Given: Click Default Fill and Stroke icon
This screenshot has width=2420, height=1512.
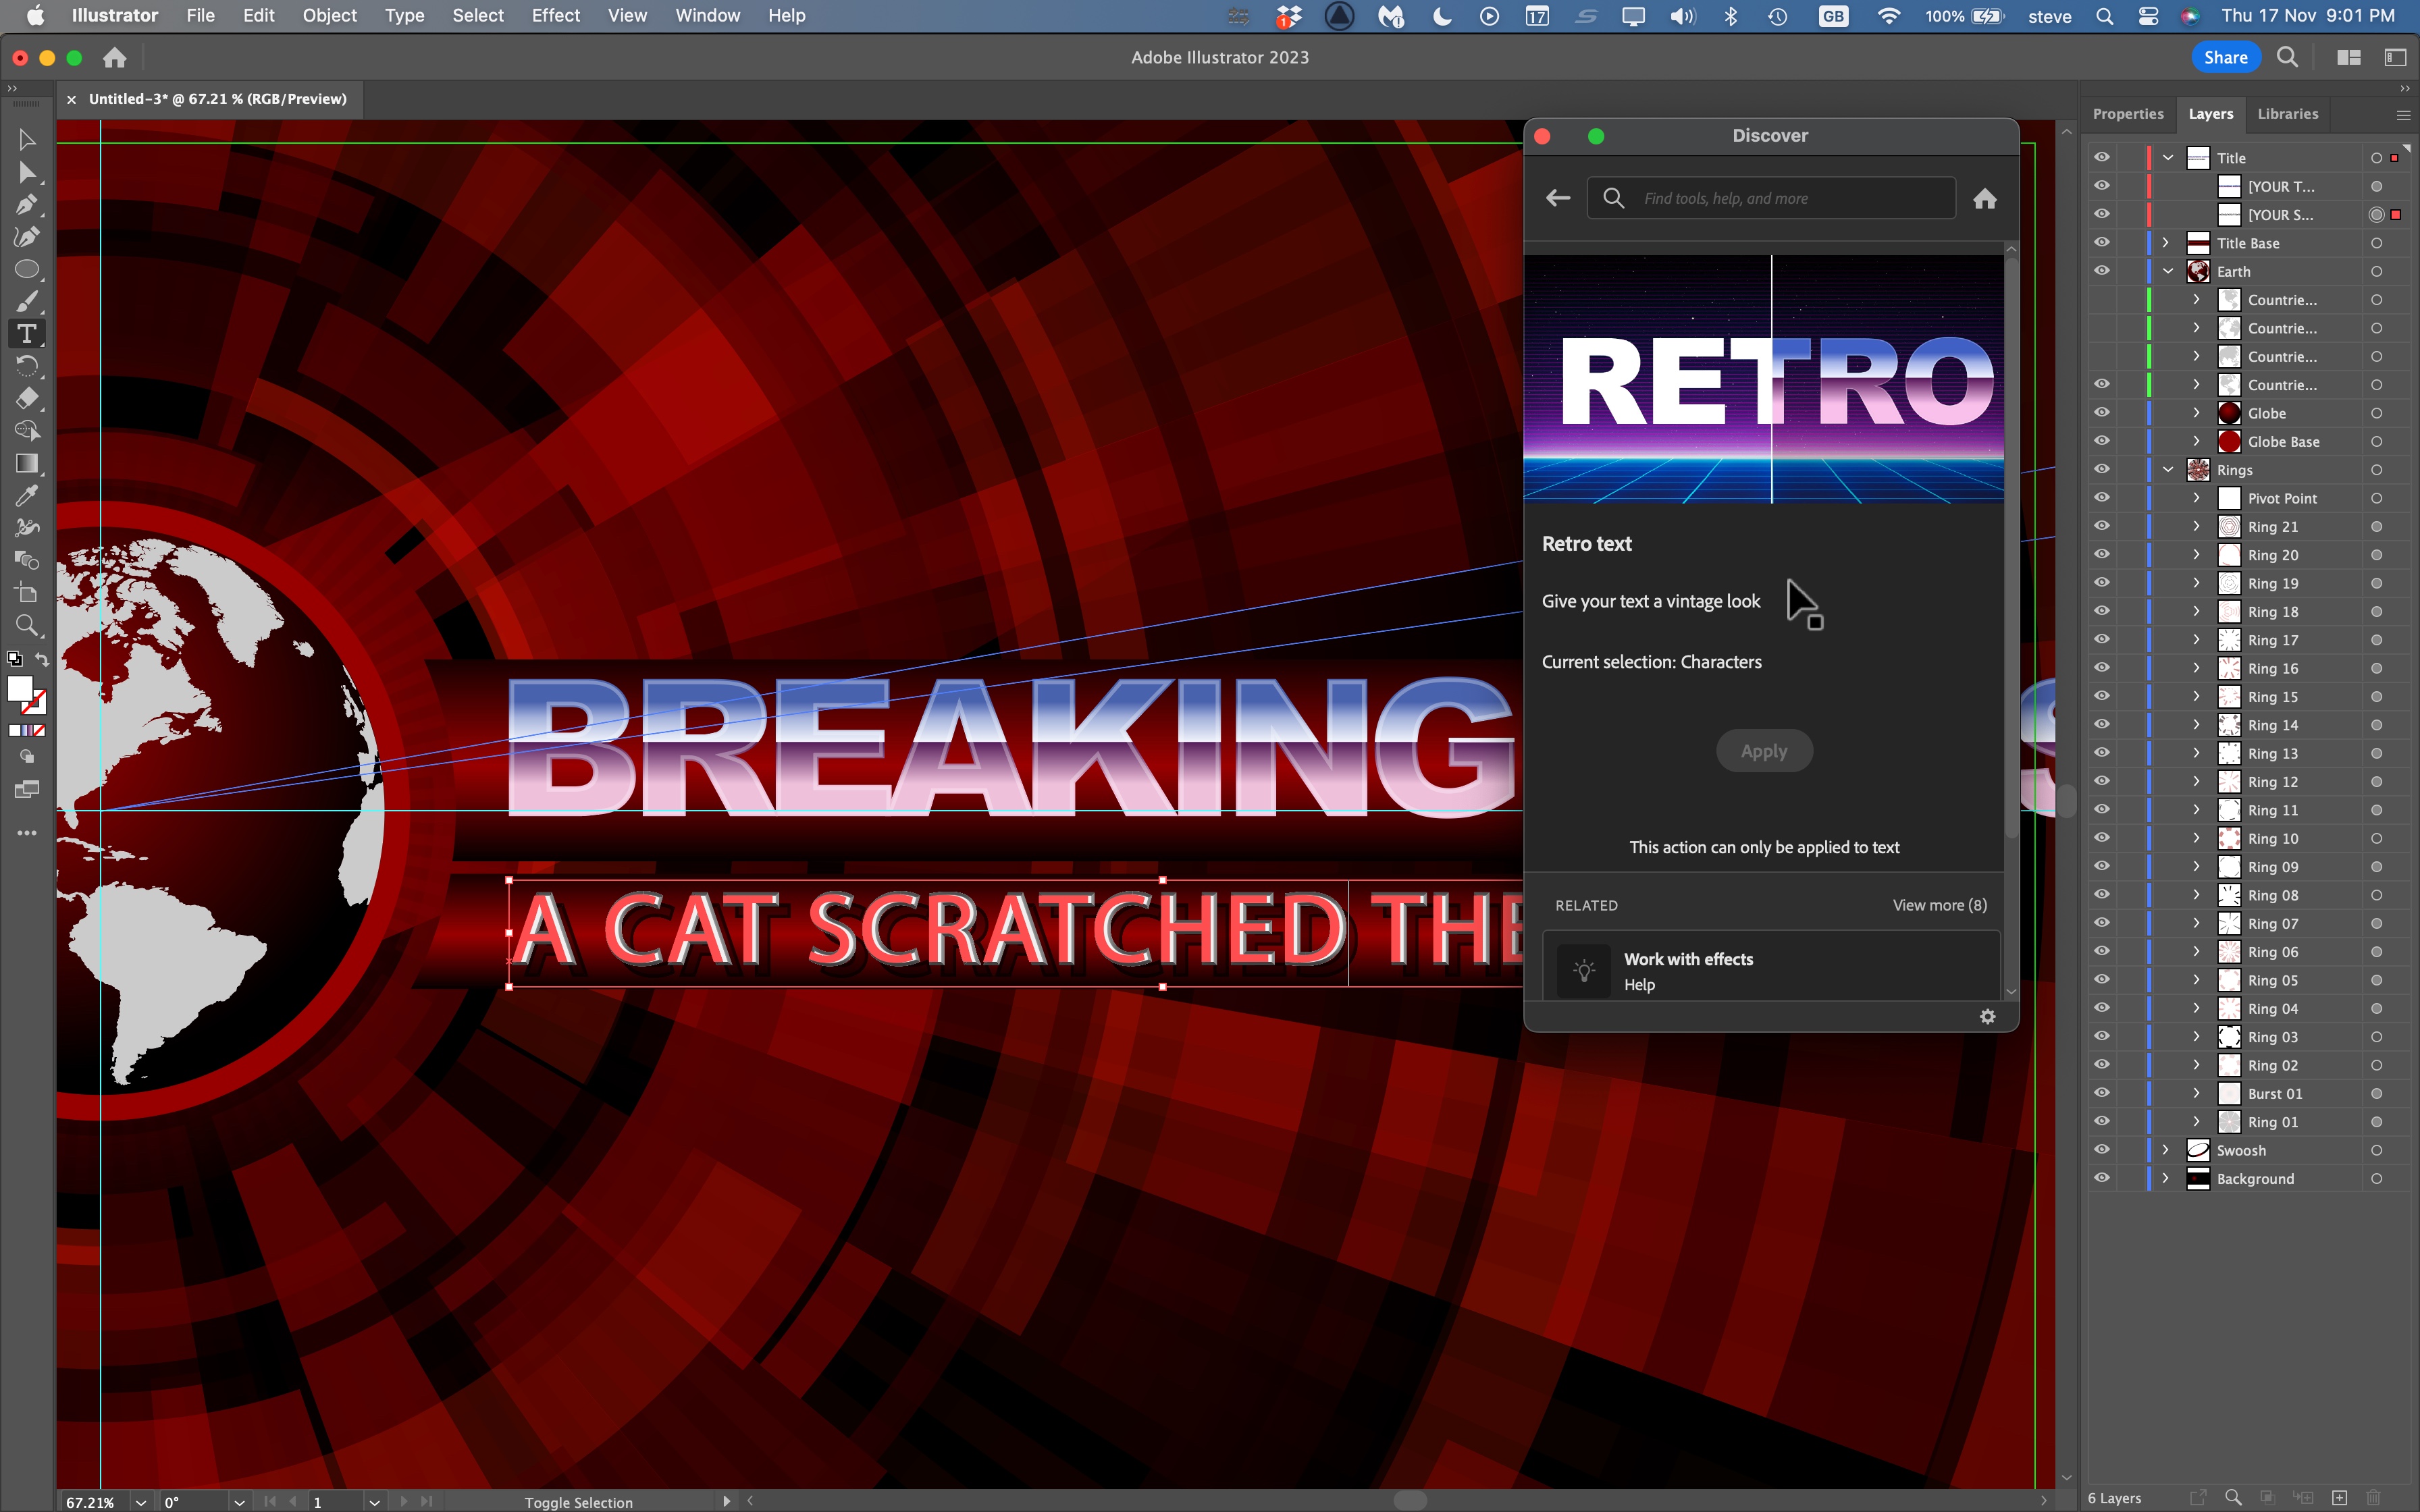Looking at the screenshot, I should pyautogui.click(x=14, y=659).
